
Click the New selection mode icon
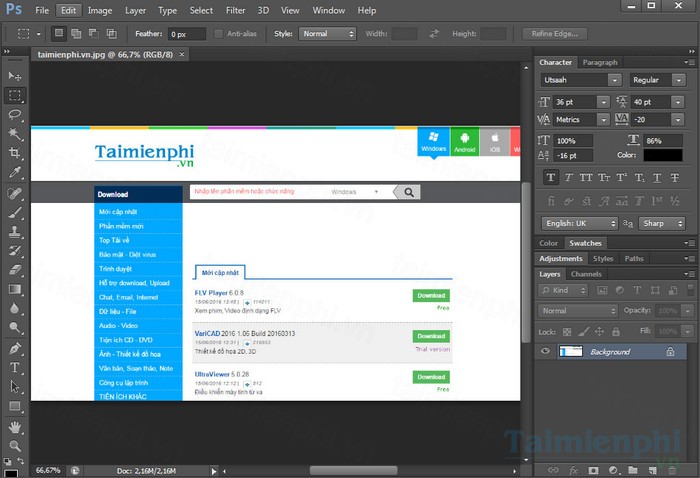tap(58, 33)
